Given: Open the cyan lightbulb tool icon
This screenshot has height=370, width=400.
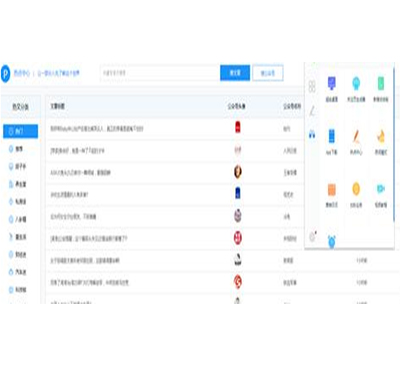Looking at the screenshot, I should [x=356, y=83].
